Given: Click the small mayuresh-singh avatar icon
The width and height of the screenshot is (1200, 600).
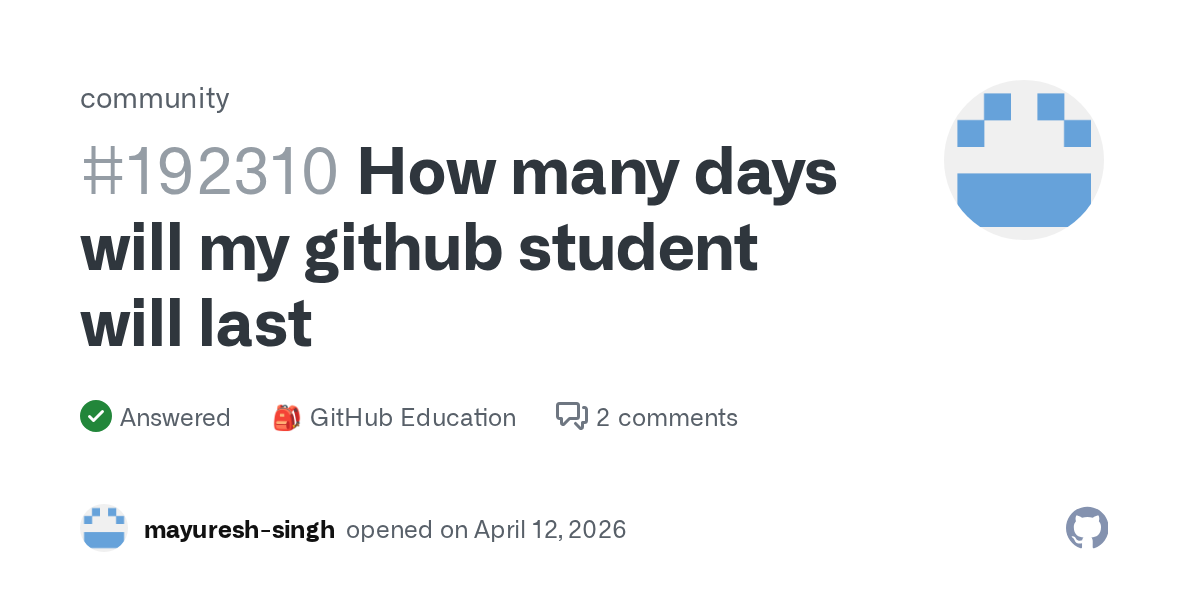Looking at the screenshot, I should click(x=104, y=528).
